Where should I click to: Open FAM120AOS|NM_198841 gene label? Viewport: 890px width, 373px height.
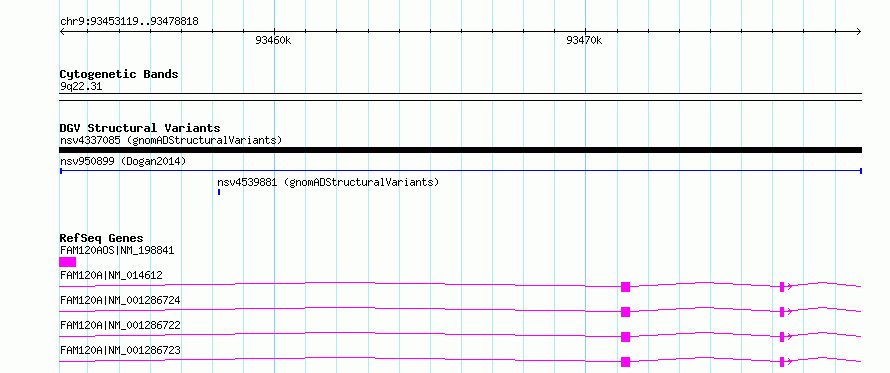pos(117,250)
